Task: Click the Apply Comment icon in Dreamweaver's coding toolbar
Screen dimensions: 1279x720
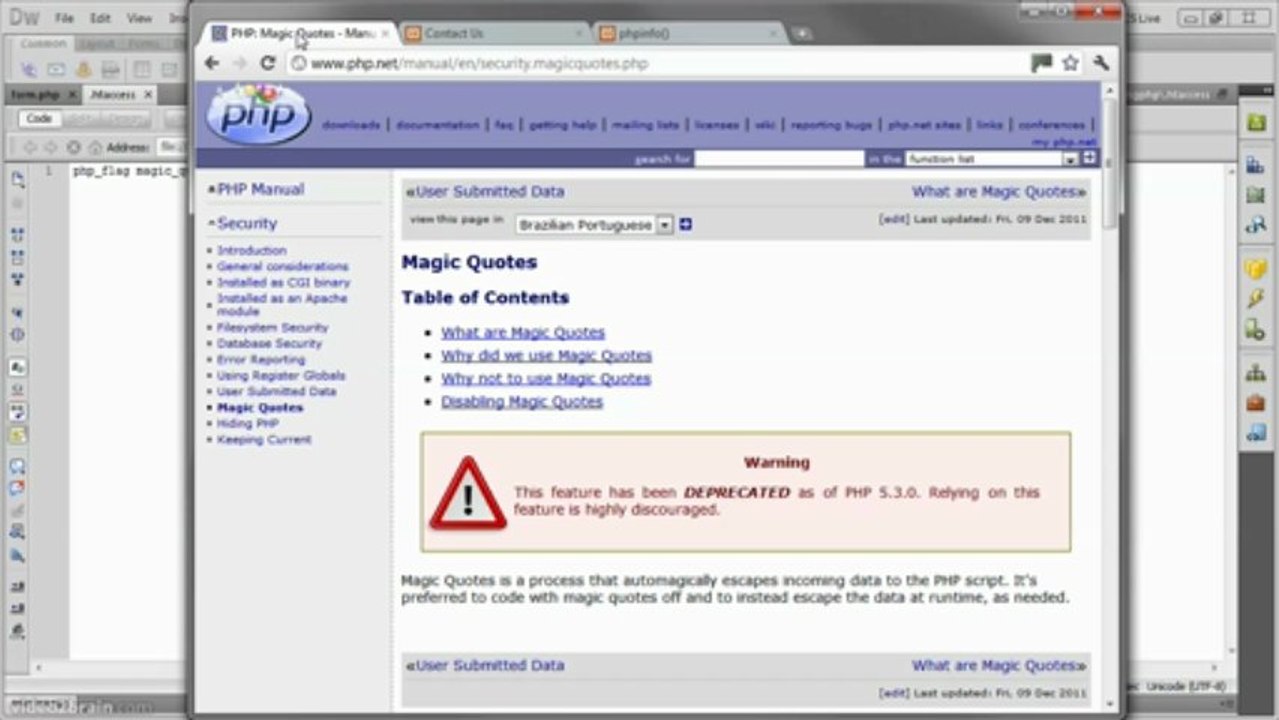Action: 17,465
